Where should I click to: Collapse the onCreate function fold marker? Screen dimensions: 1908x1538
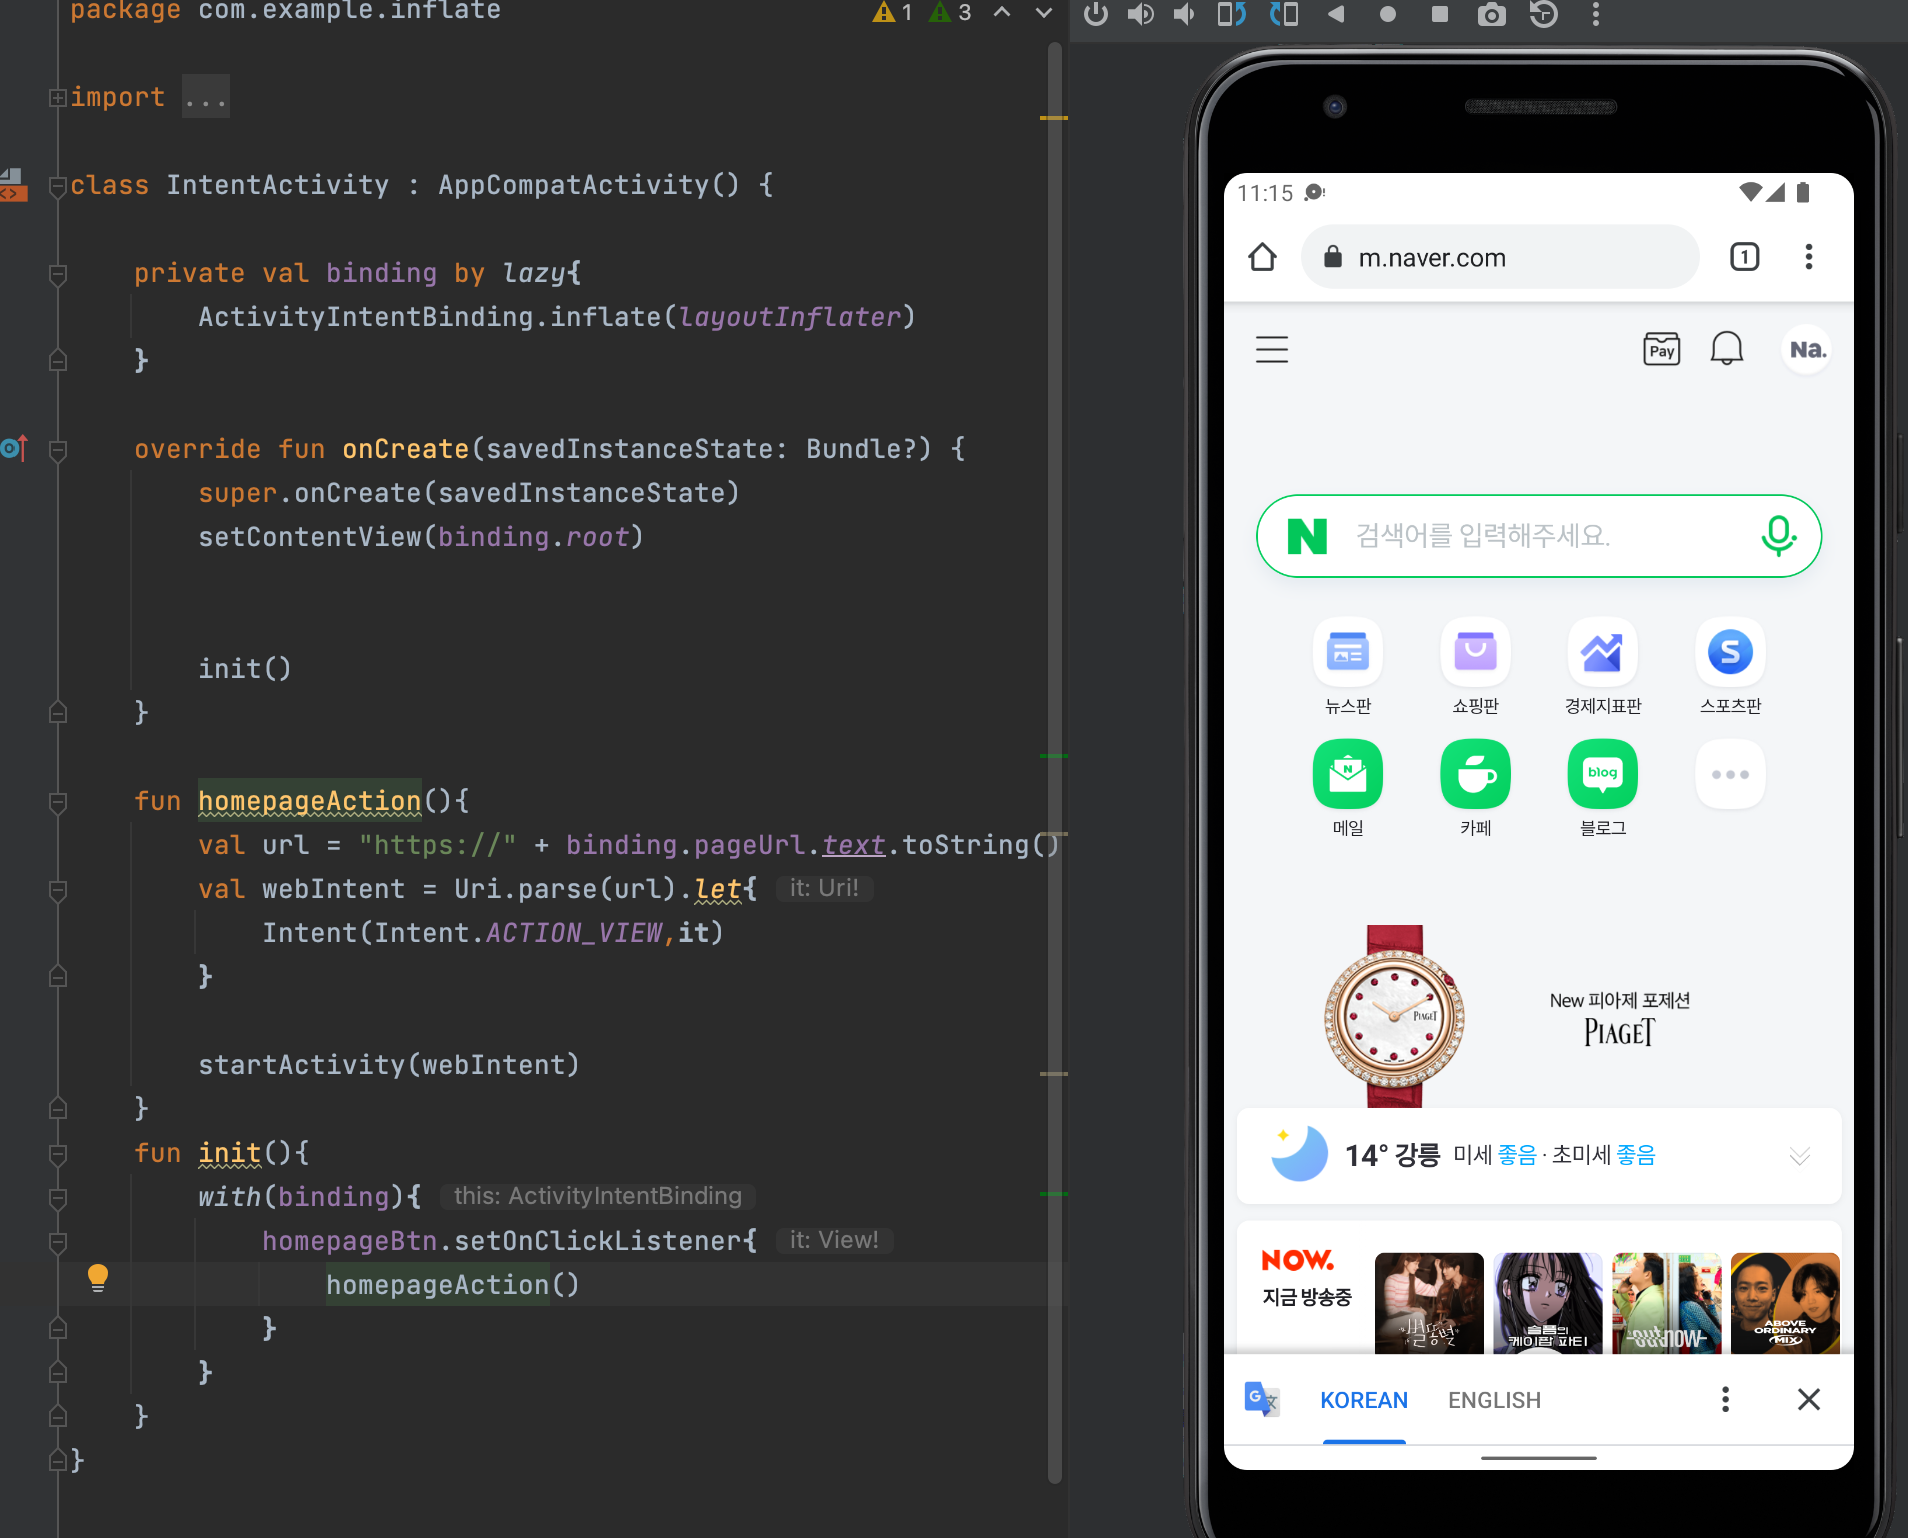pos(58,450)
